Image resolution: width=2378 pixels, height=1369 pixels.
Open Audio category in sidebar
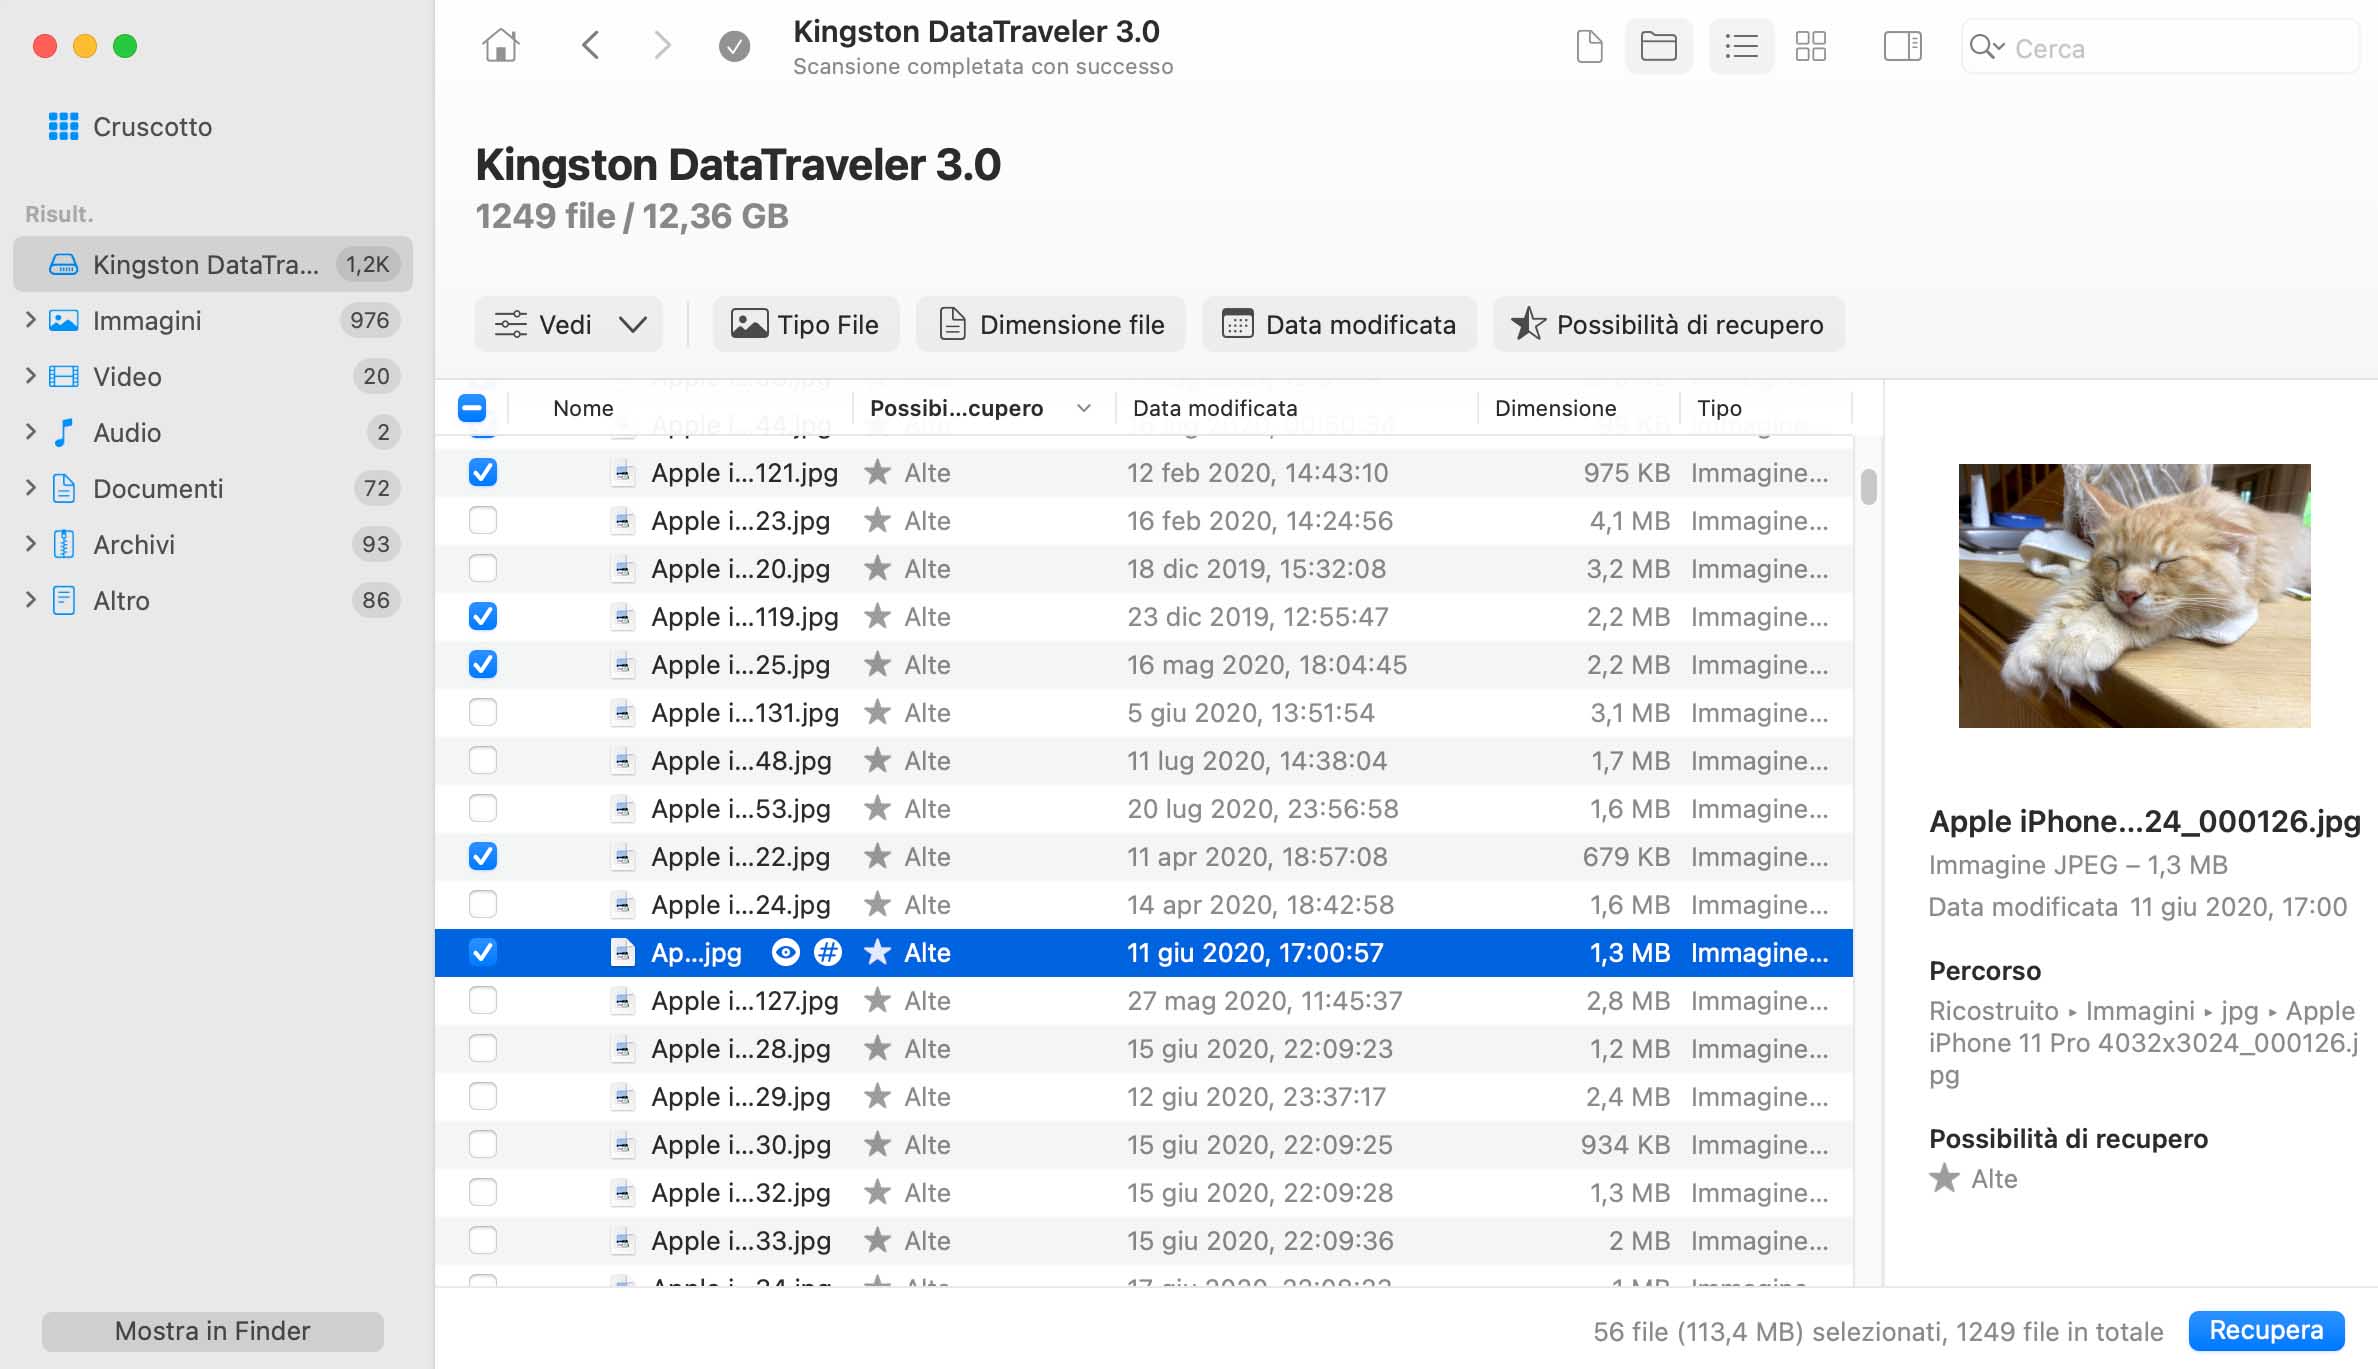213,432
